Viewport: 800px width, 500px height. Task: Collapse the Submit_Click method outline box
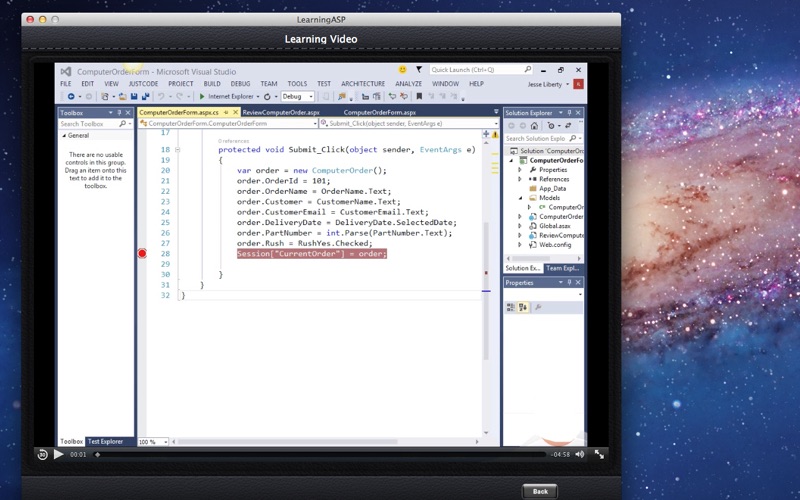(x=178, y=150)
